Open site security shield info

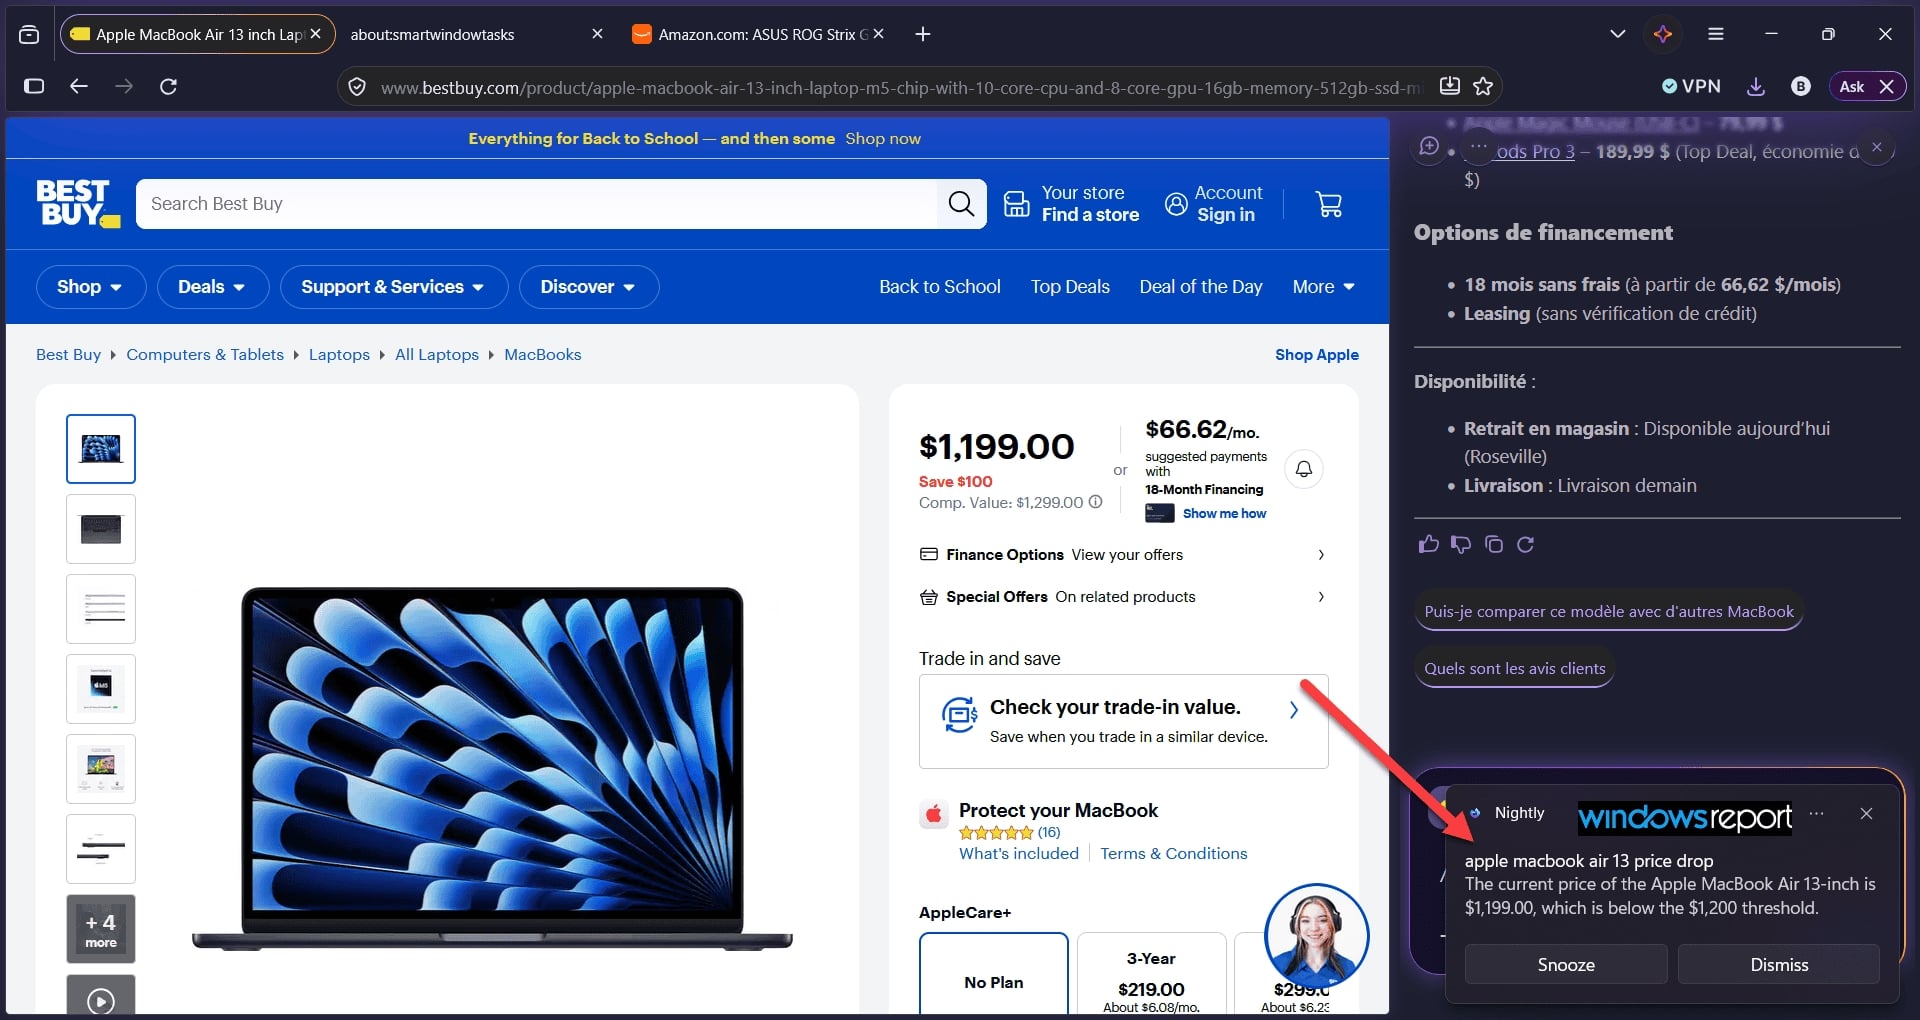(x=357, y=87)
